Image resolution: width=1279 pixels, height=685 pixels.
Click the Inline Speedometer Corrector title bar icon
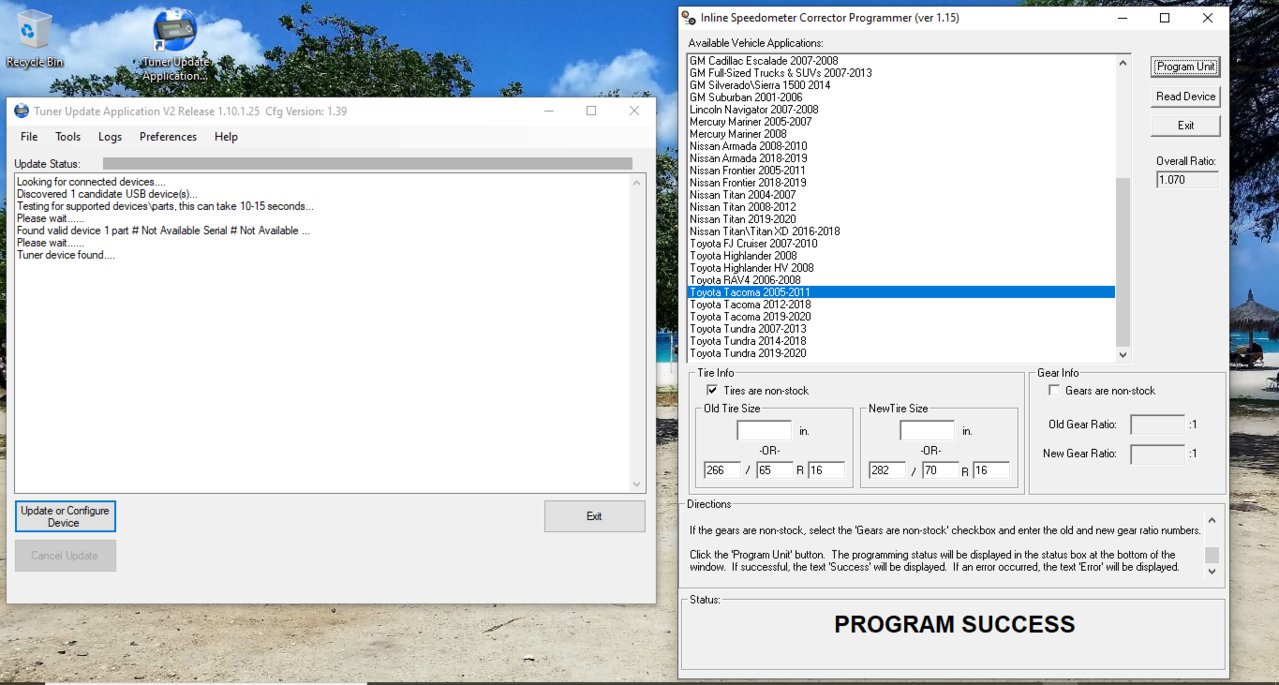click(x=689, y=18)
